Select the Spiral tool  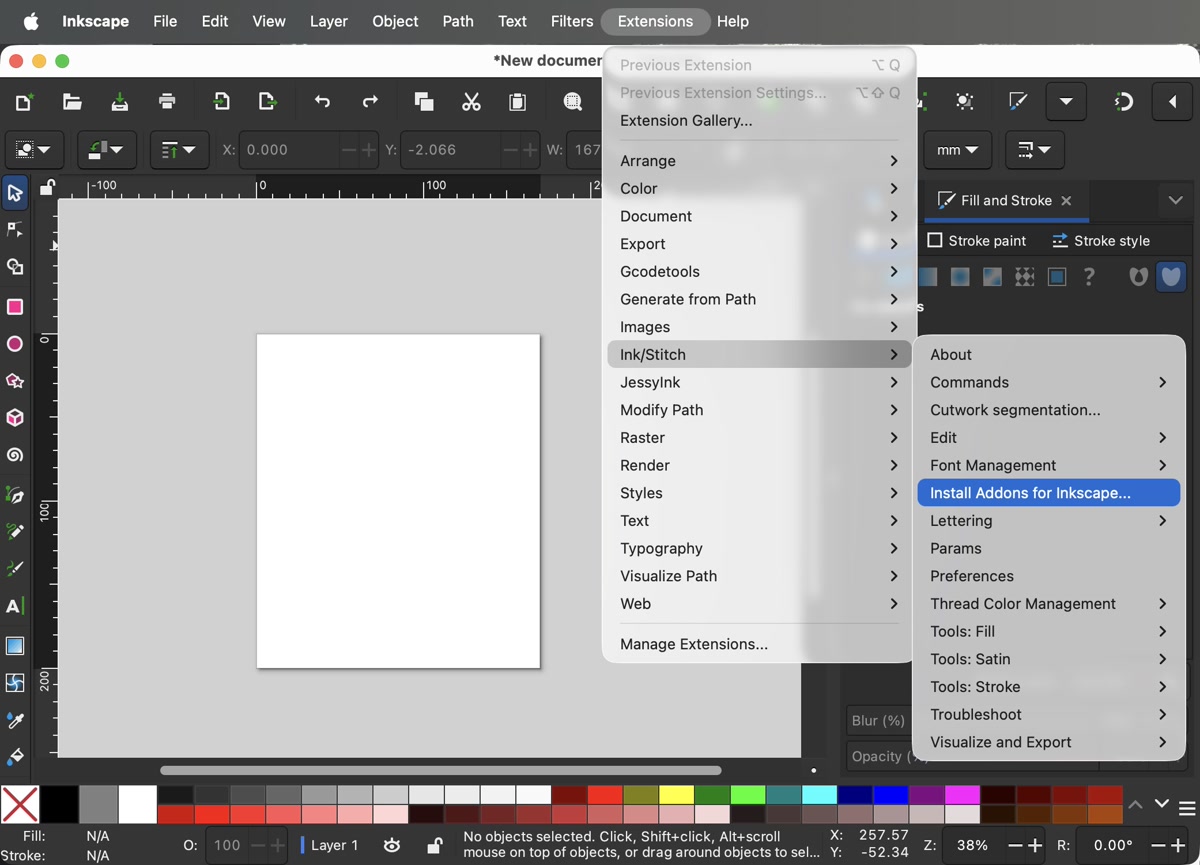coord(15,455)
